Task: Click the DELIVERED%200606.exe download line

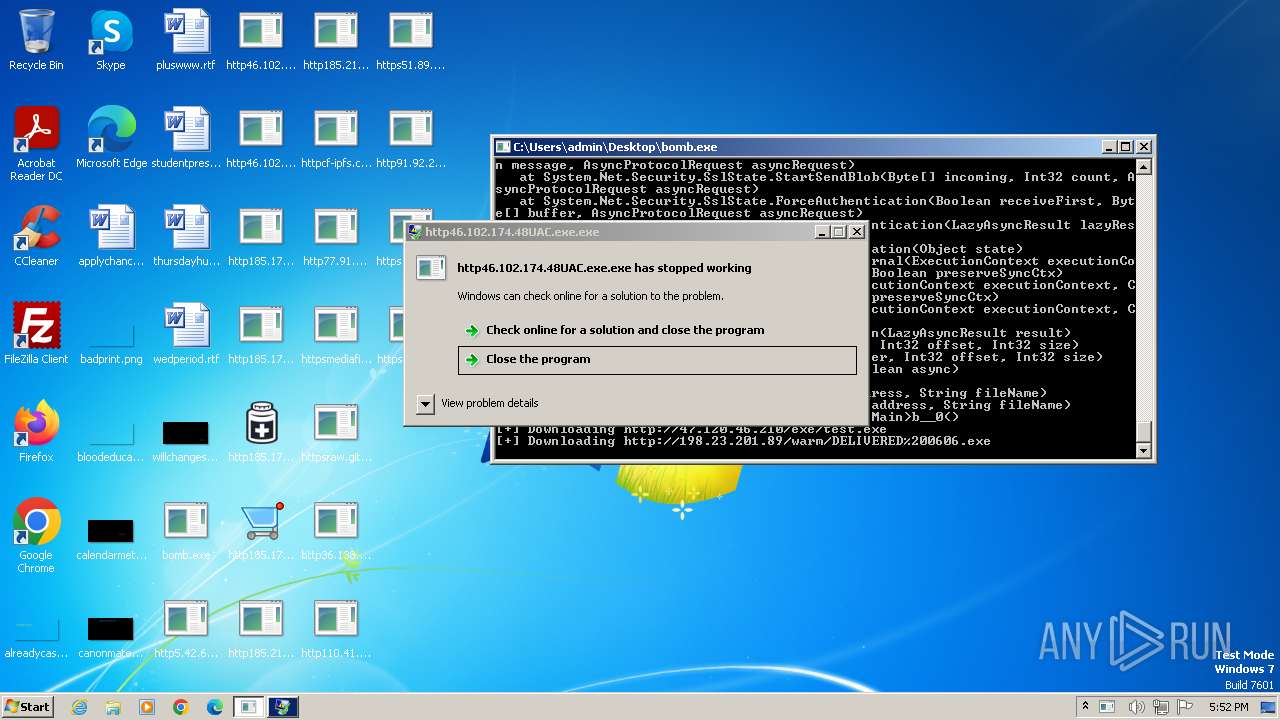Action: click(743, 441)
